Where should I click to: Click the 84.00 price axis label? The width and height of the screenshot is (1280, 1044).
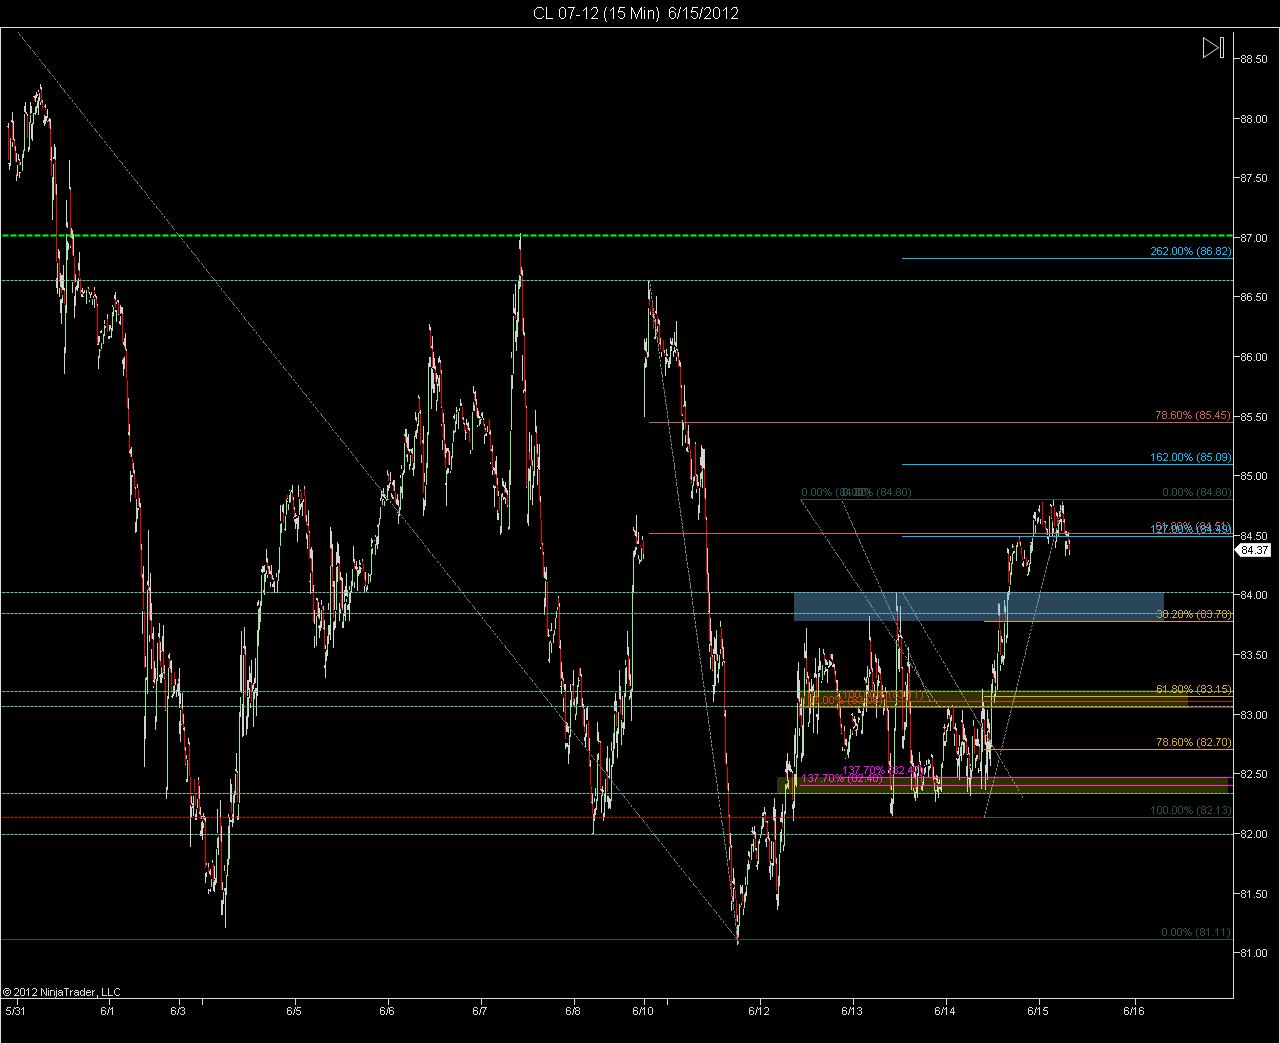1254,595
